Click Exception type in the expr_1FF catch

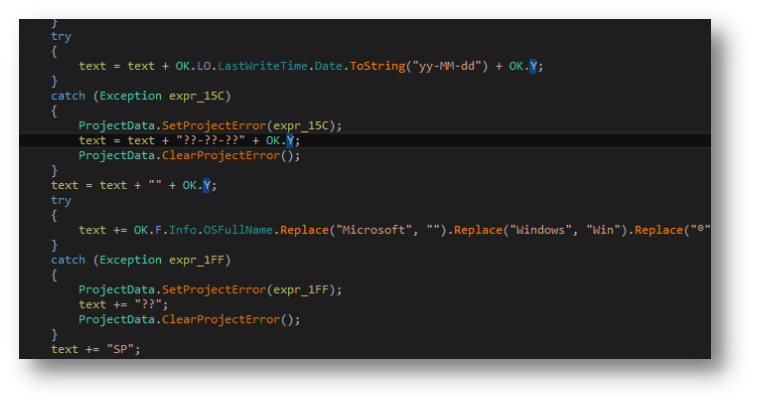(130, 260)
